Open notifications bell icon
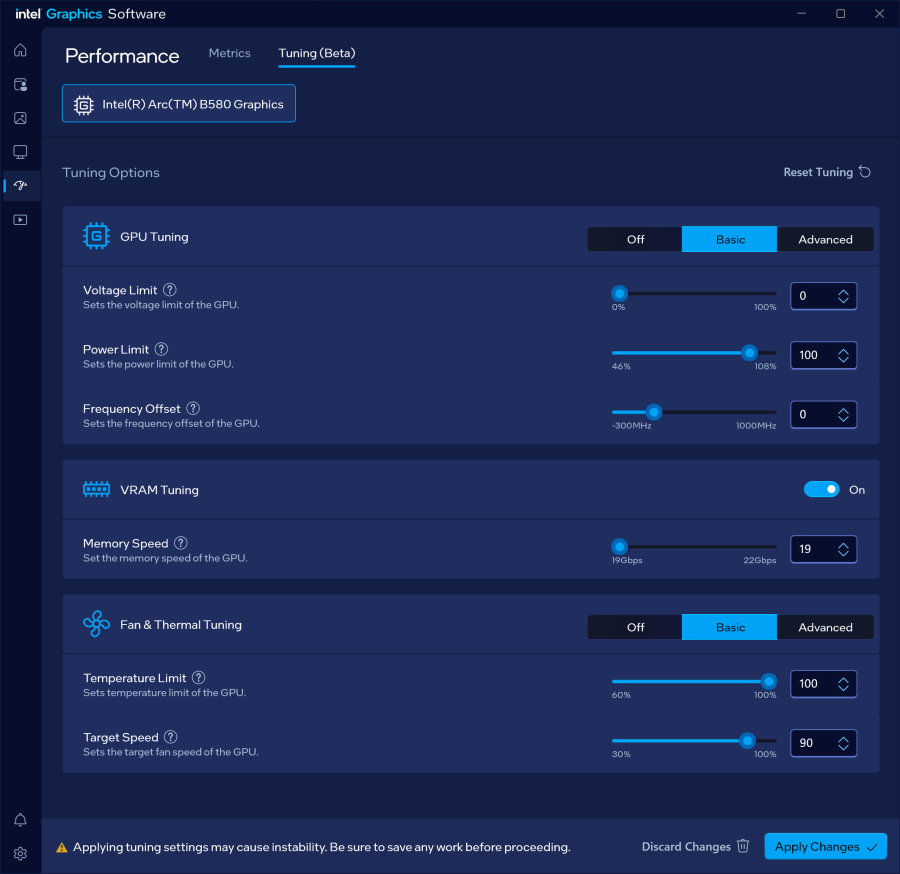The width and height of the screenshot is (900, 874). (20, 819)
